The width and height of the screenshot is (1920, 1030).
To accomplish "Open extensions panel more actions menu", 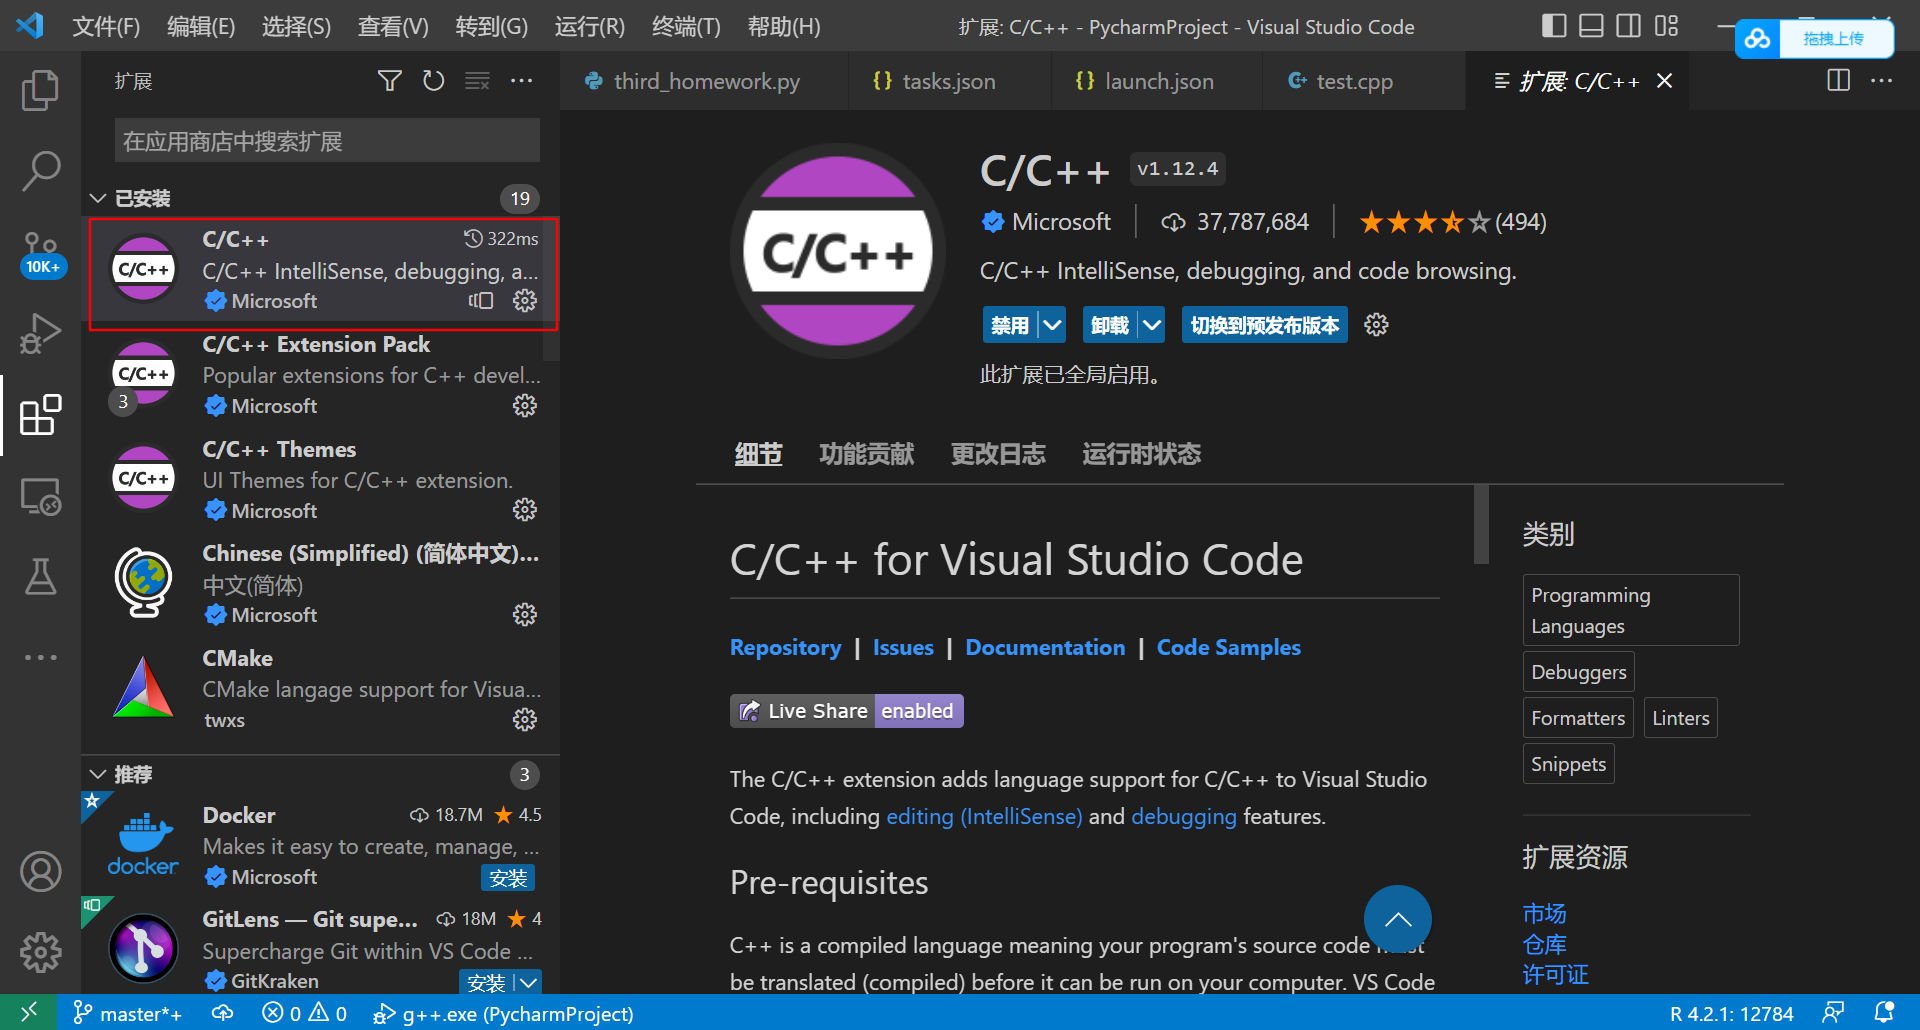I will (x=521, y=81).
